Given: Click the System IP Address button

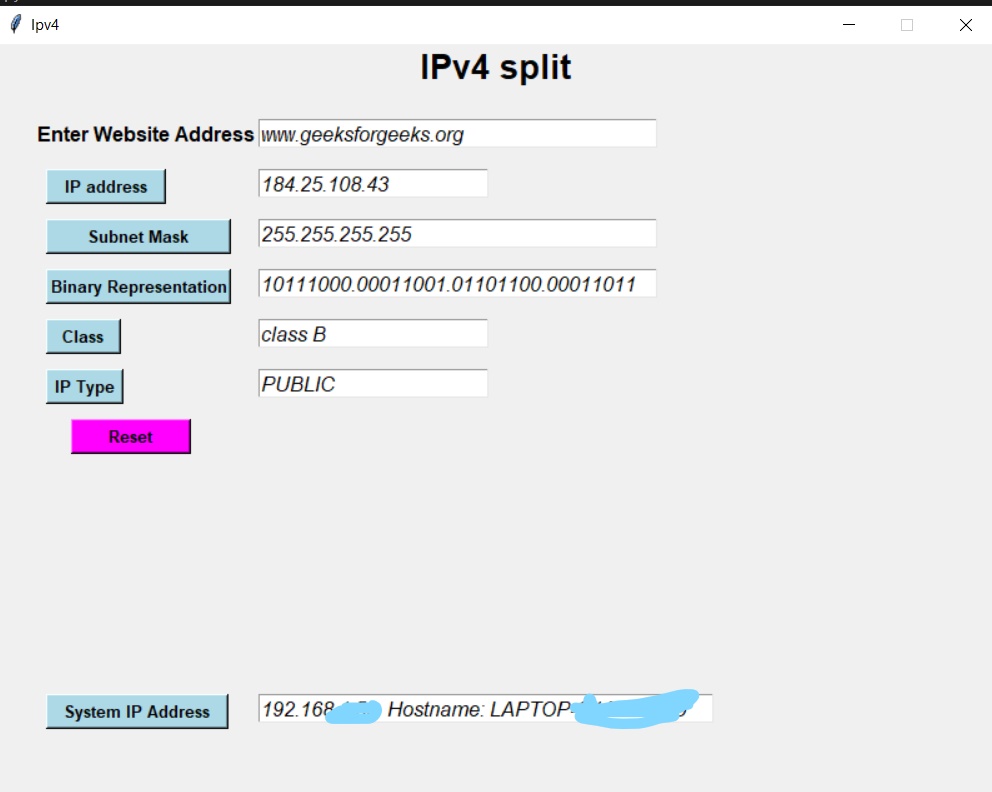Looking at the screenshot, I should coord(137,712).
